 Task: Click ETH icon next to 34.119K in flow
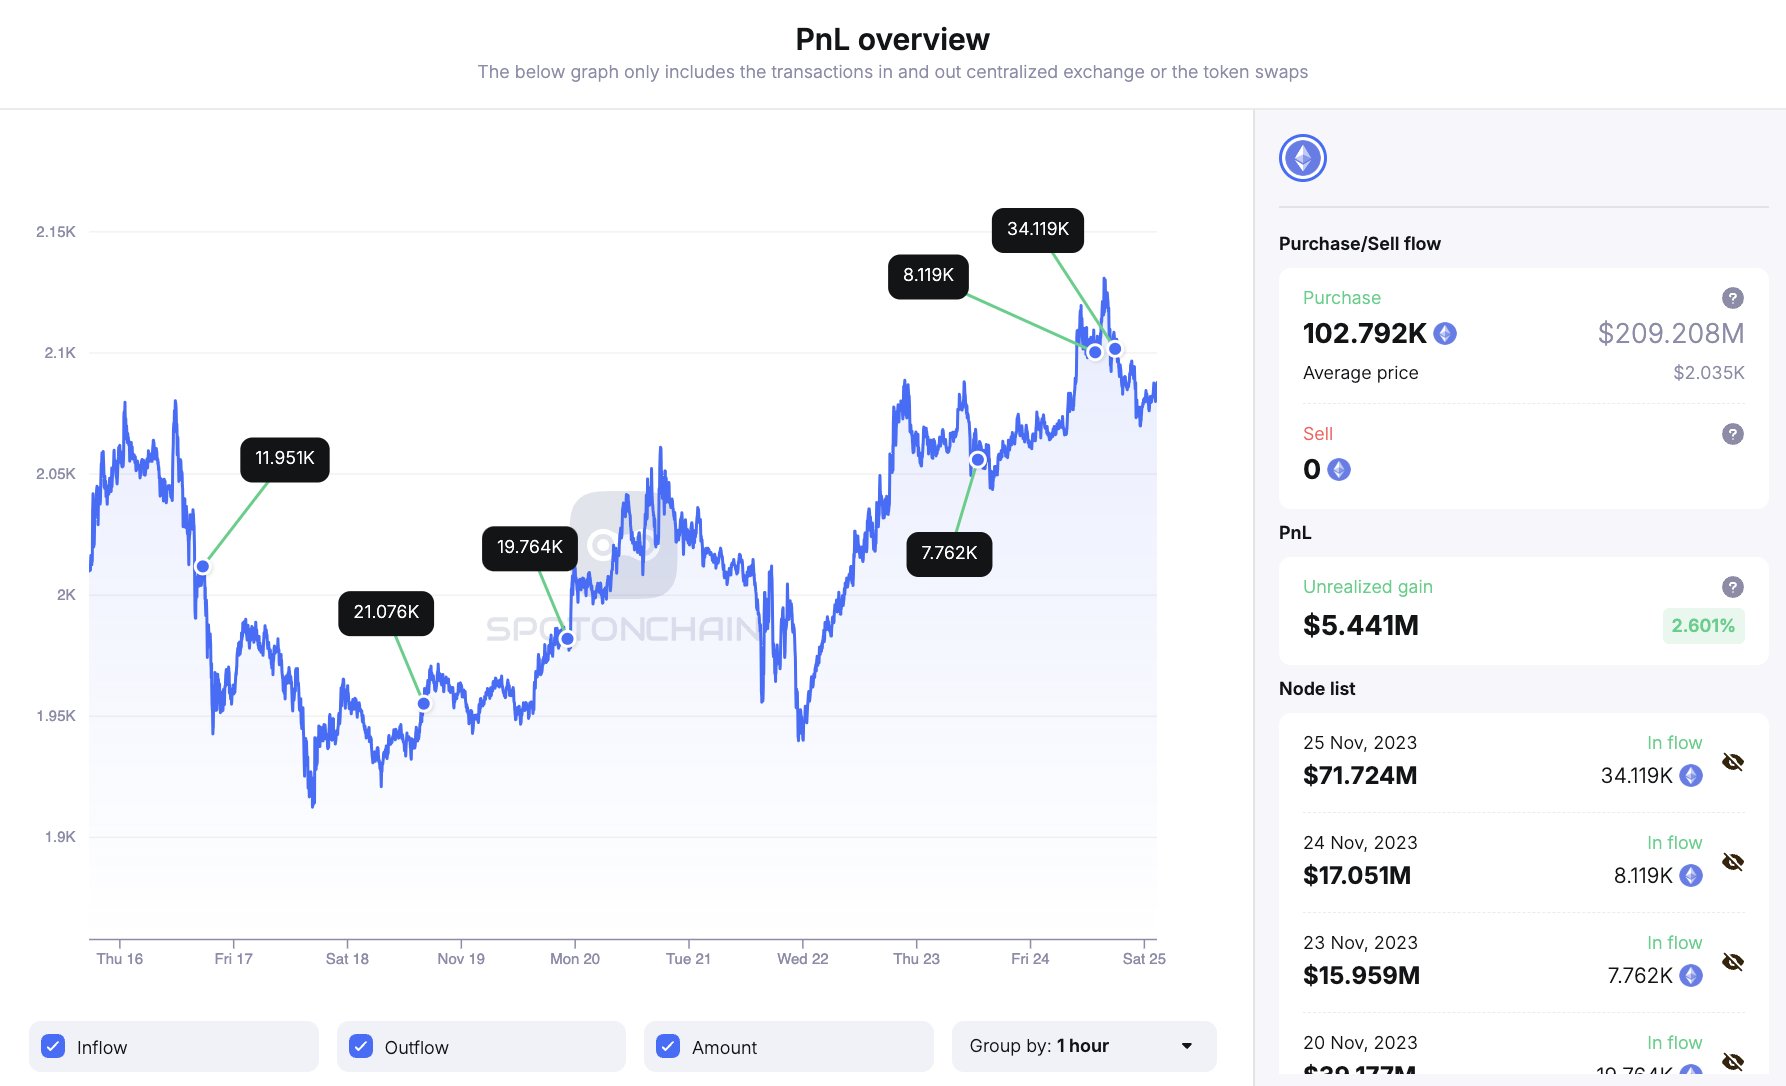click(x=1691, y=776)
